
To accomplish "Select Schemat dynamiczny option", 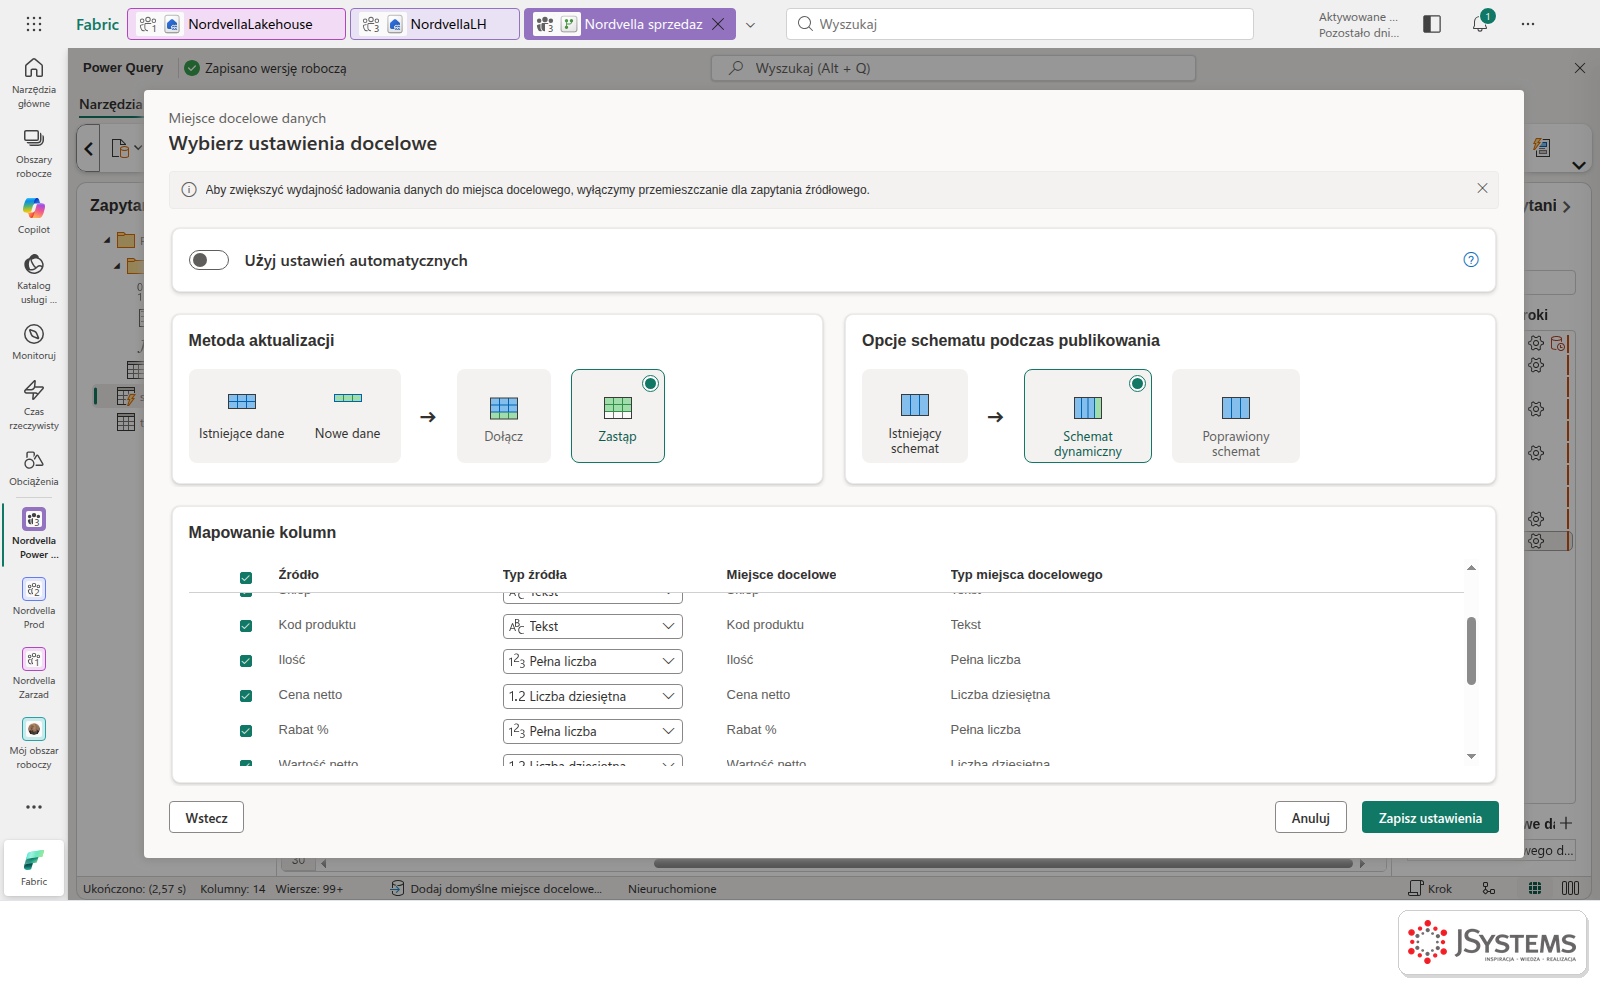I will [x=1088, y=416].
